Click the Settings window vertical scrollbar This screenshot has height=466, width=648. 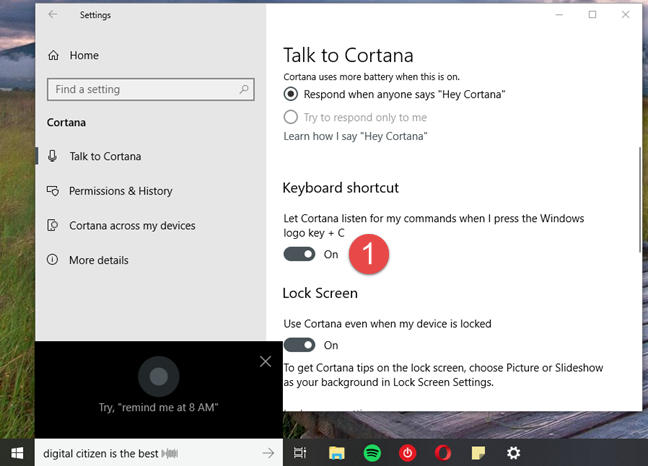pyautogui.click(x=640, y=200)
